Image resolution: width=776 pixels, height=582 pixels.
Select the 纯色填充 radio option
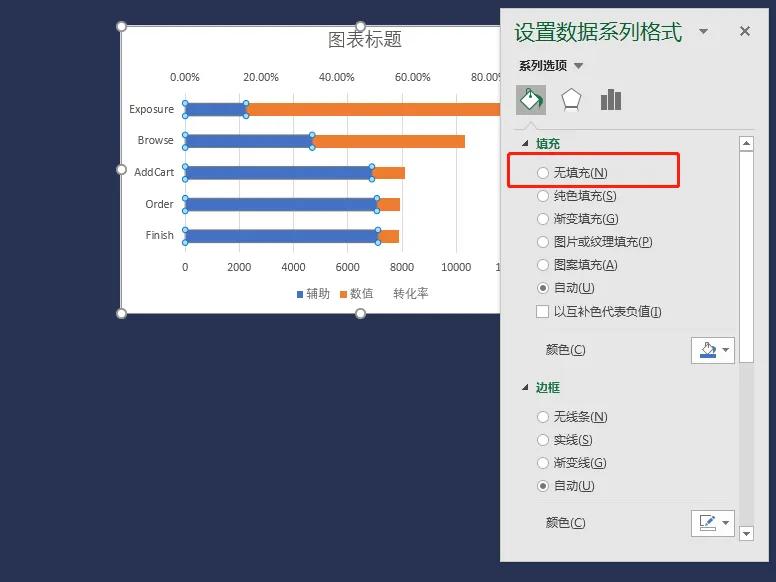(543, 196)
